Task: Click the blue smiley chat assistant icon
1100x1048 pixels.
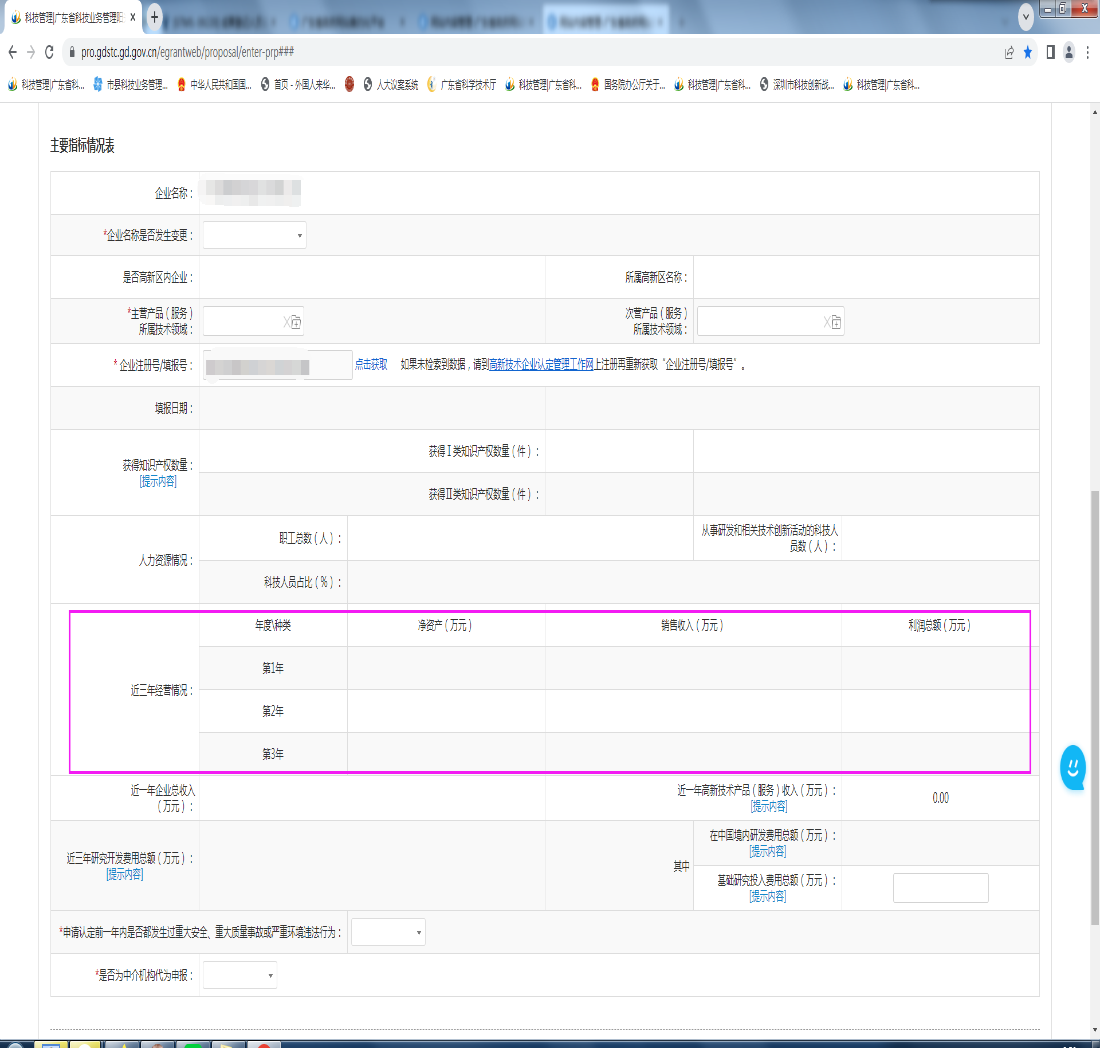Action: (x=1072, y=767)
